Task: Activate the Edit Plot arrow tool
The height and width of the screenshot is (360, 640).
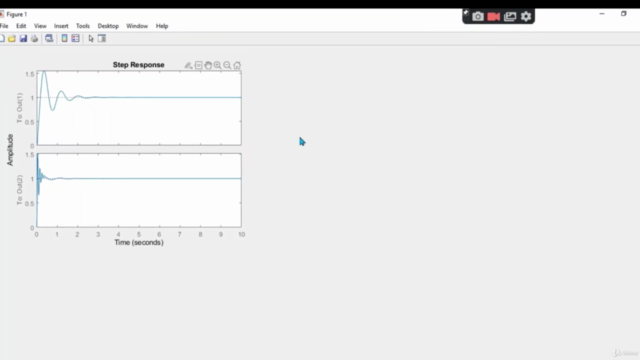Action: click(x=91, y=38)
